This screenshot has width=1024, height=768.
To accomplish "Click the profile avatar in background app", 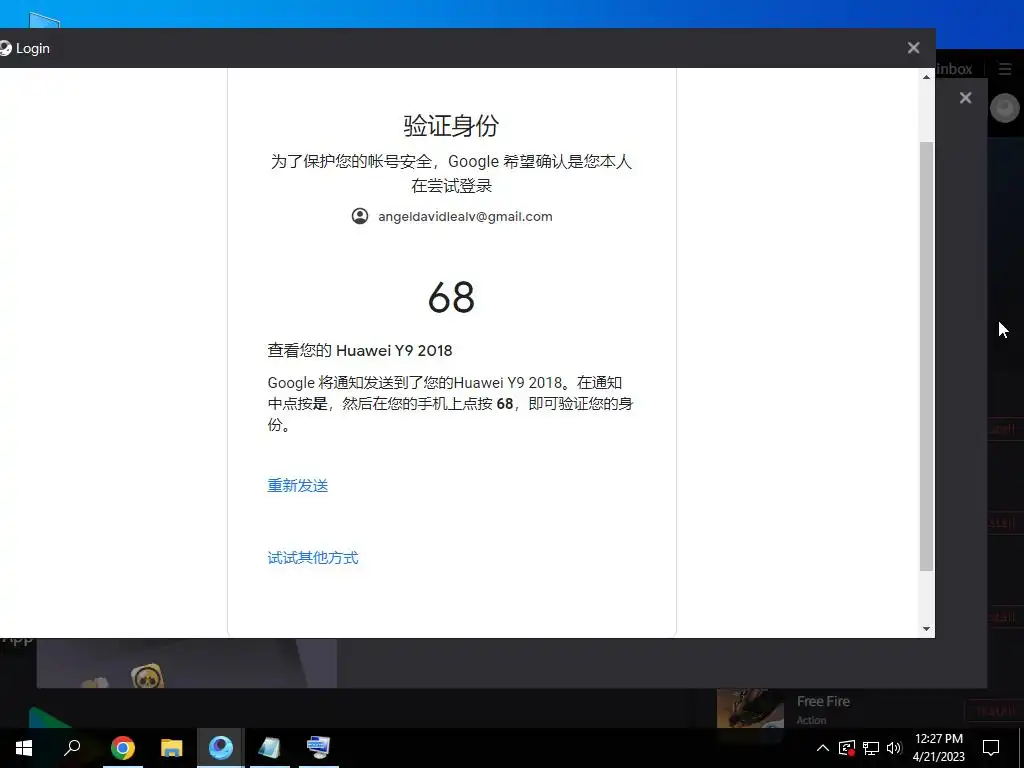I will point(1004,108).
